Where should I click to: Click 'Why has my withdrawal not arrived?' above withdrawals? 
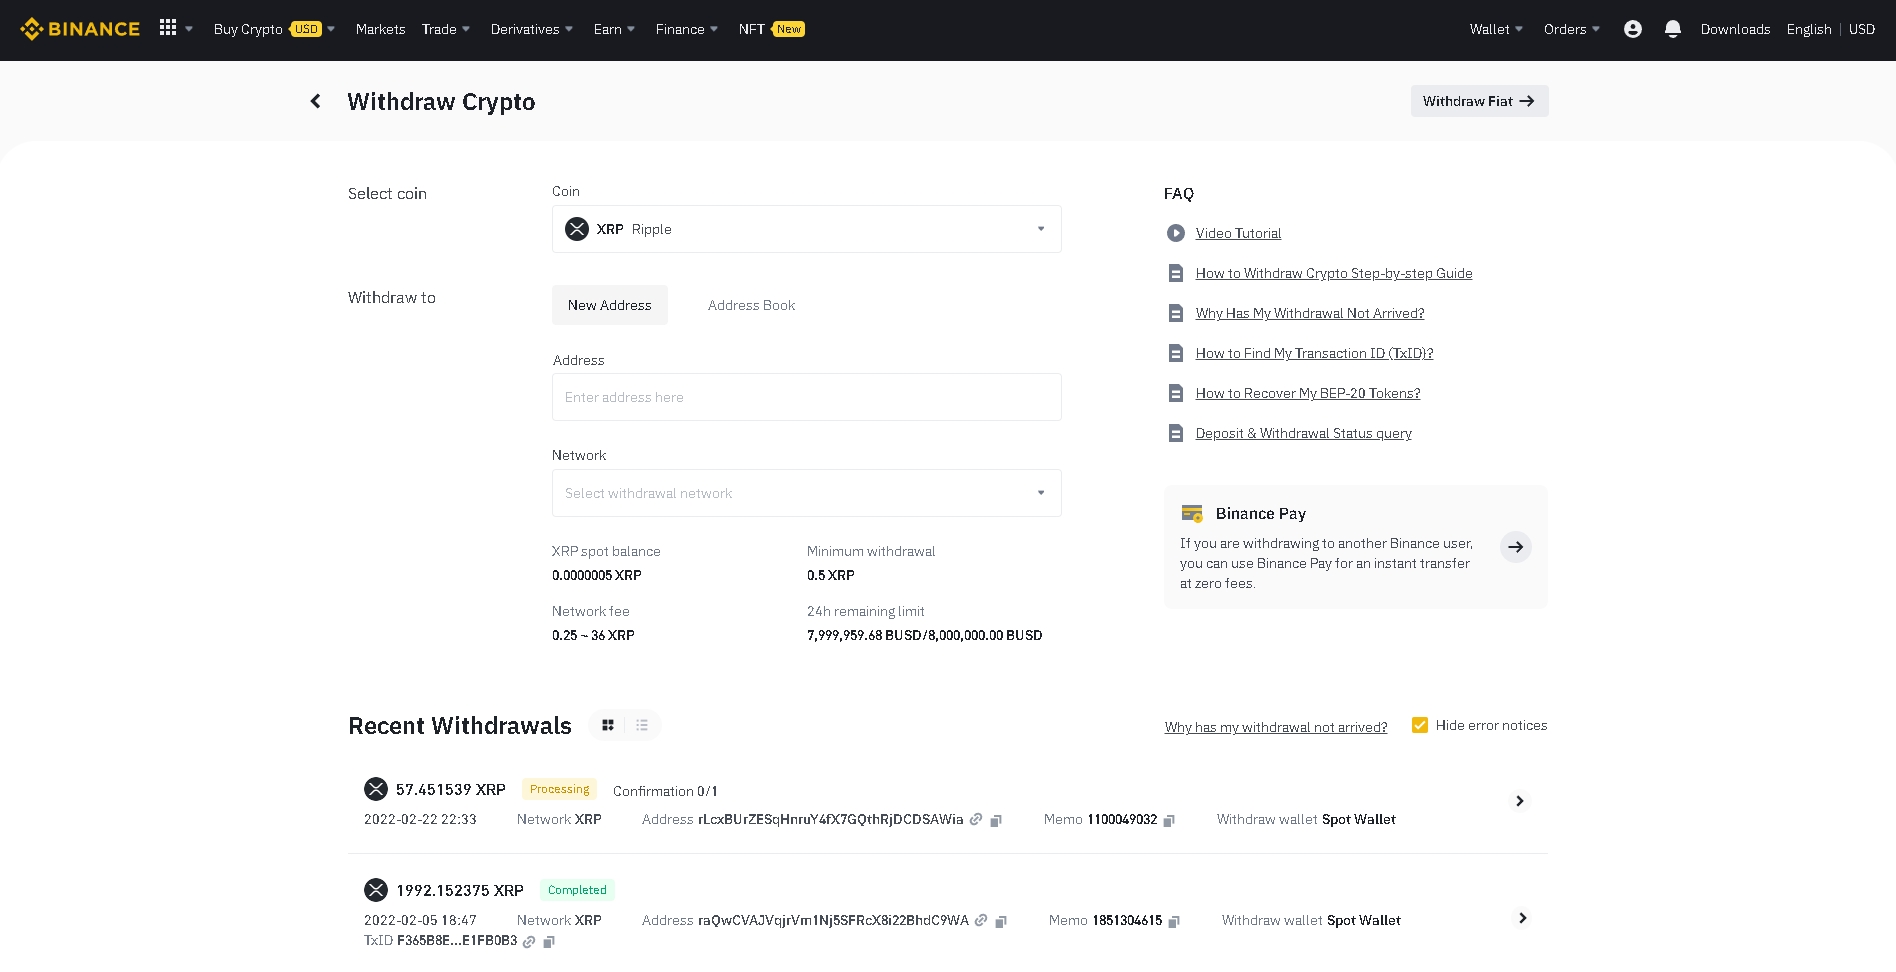(x=1276, y=727)
